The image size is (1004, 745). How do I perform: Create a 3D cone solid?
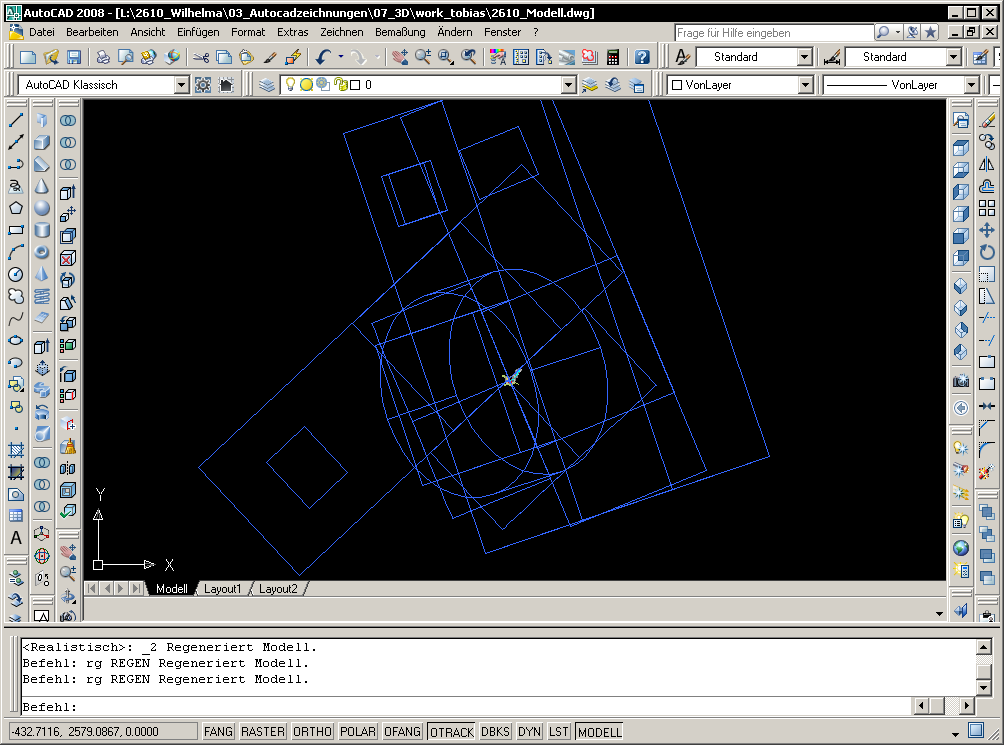[x=42, y=186]
